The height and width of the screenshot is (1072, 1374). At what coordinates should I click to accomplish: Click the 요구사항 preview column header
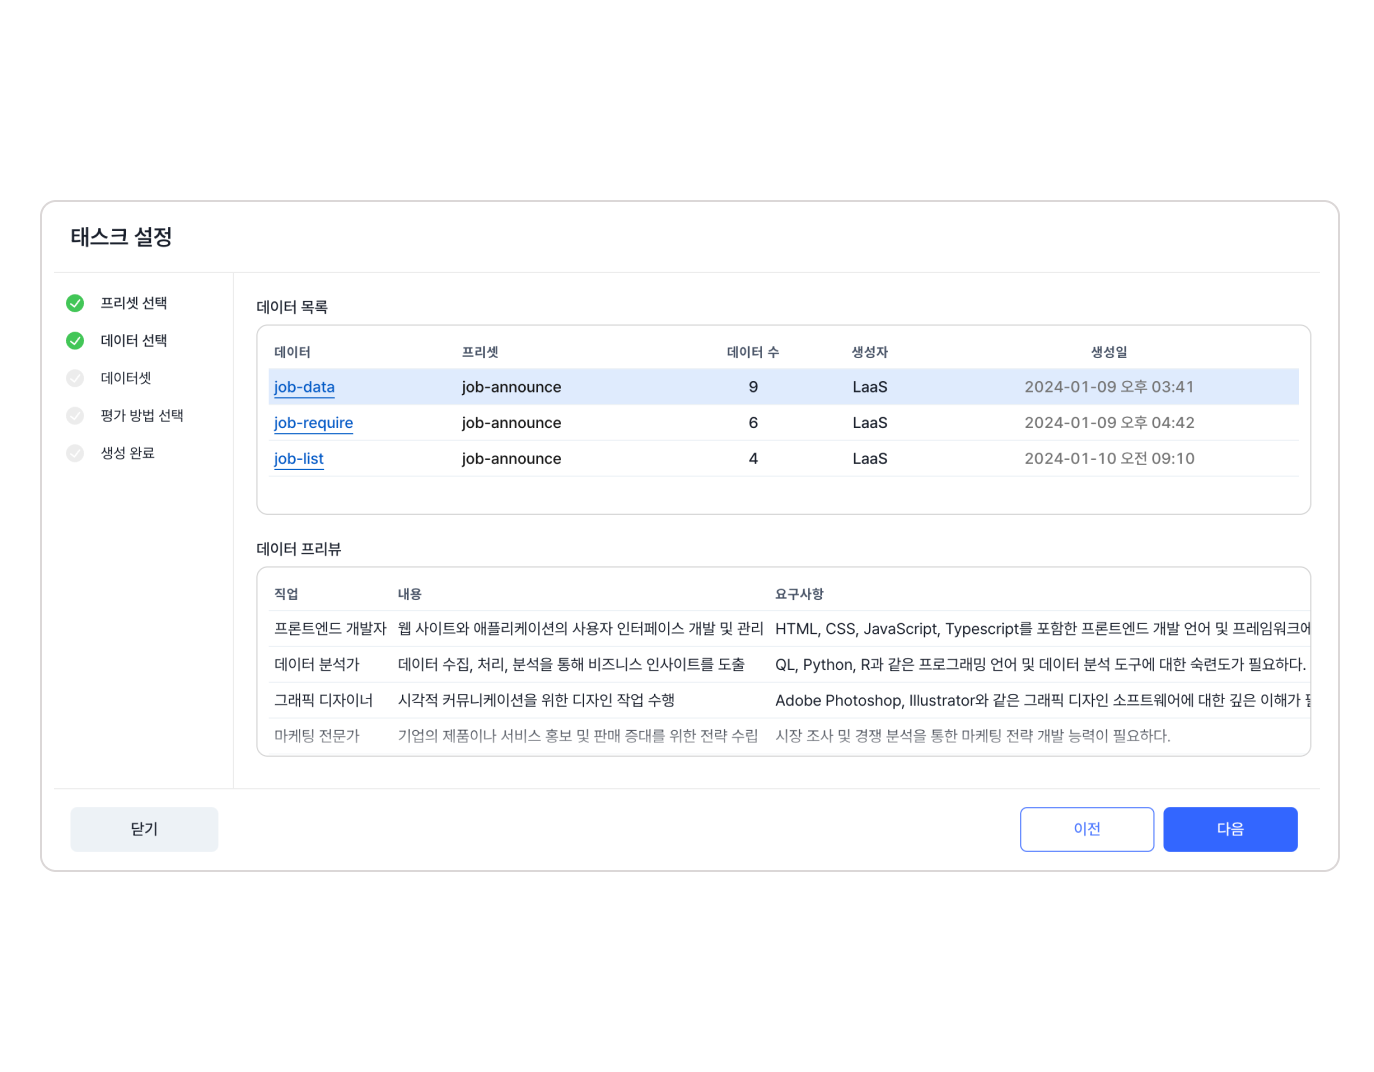799,594
